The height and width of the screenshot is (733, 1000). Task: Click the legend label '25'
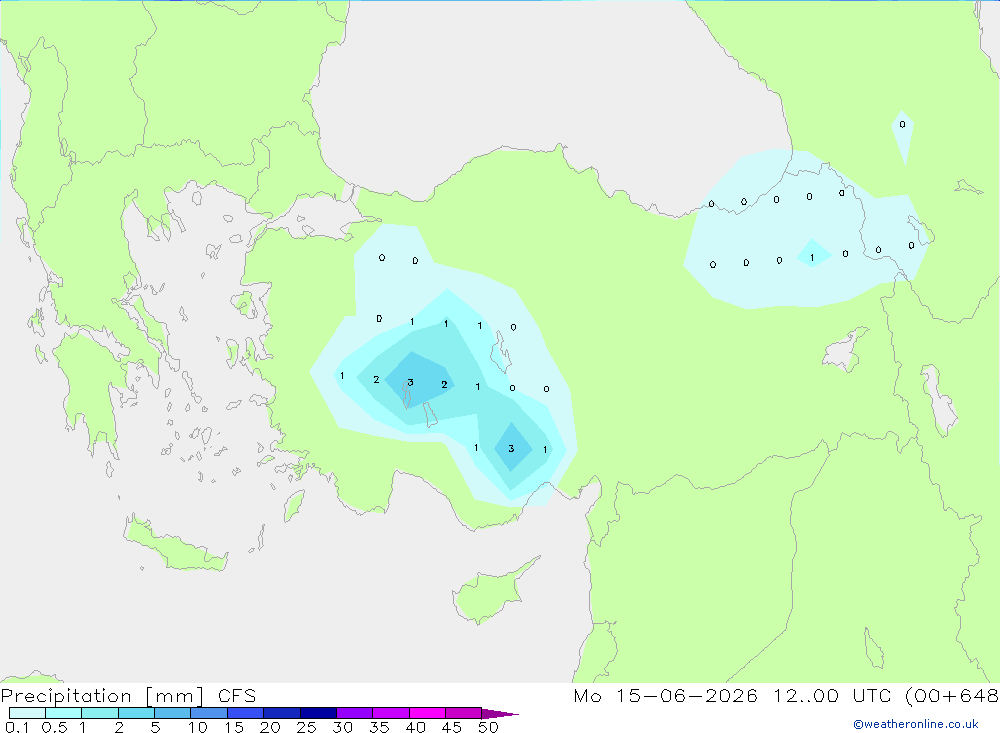coord(306,727)
